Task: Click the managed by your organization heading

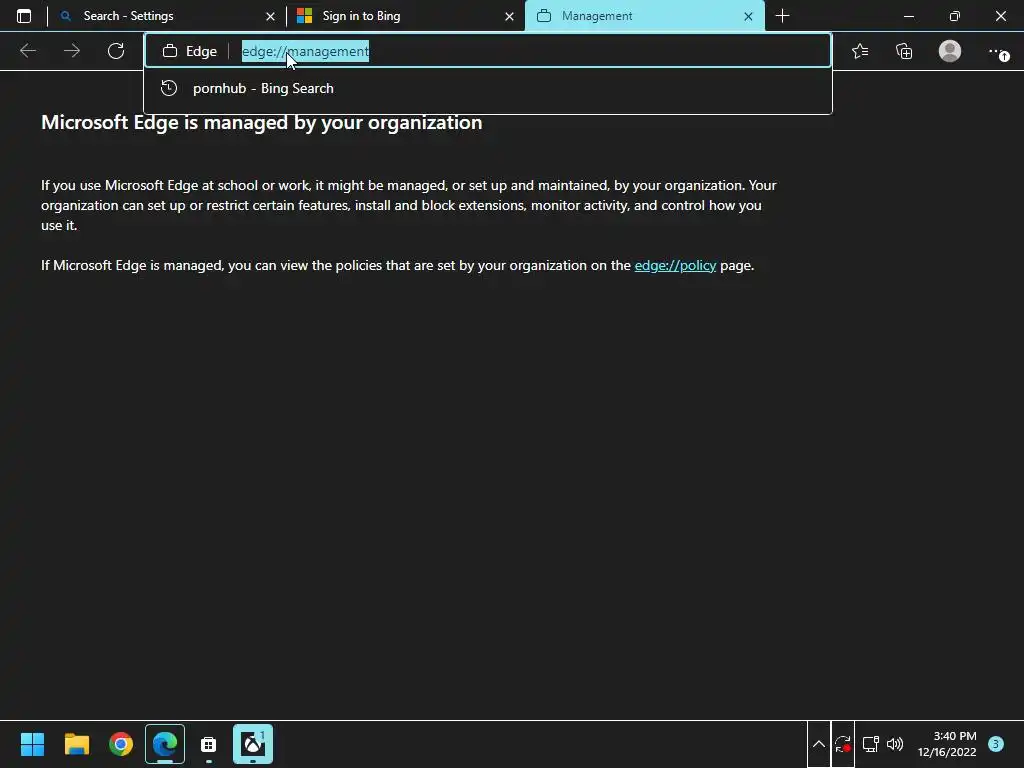Action: click(261, 123)
